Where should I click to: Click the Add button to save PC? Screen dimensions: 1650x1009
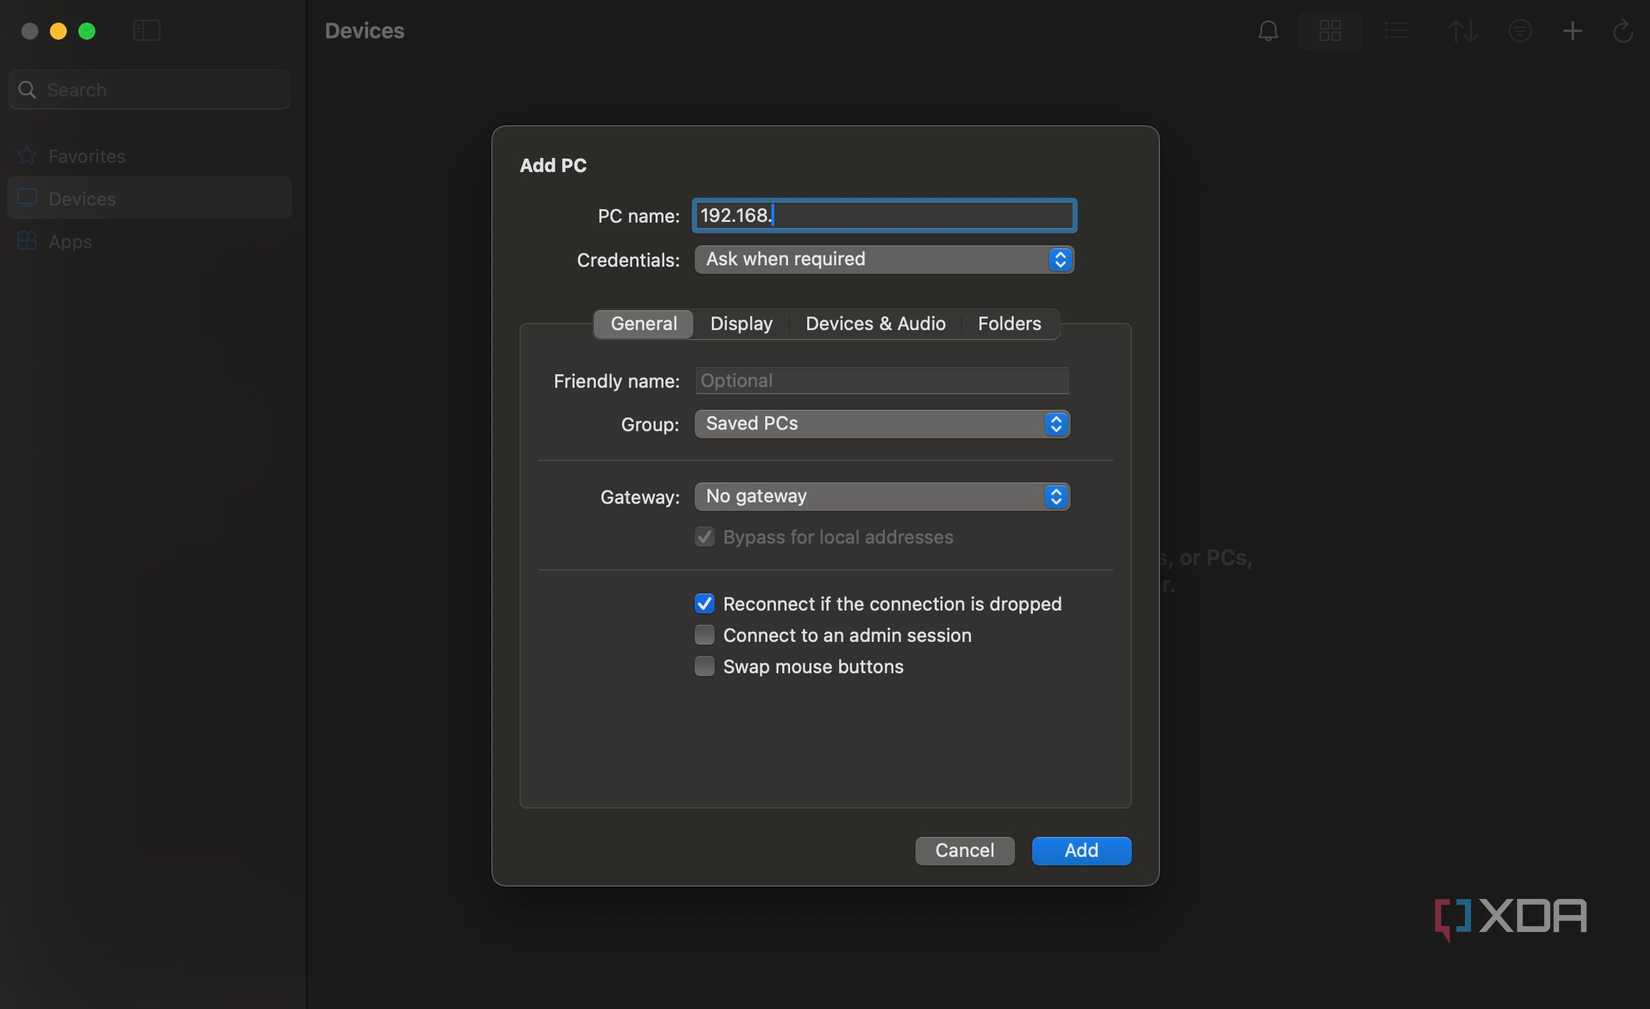click(x=1080, y=850)
